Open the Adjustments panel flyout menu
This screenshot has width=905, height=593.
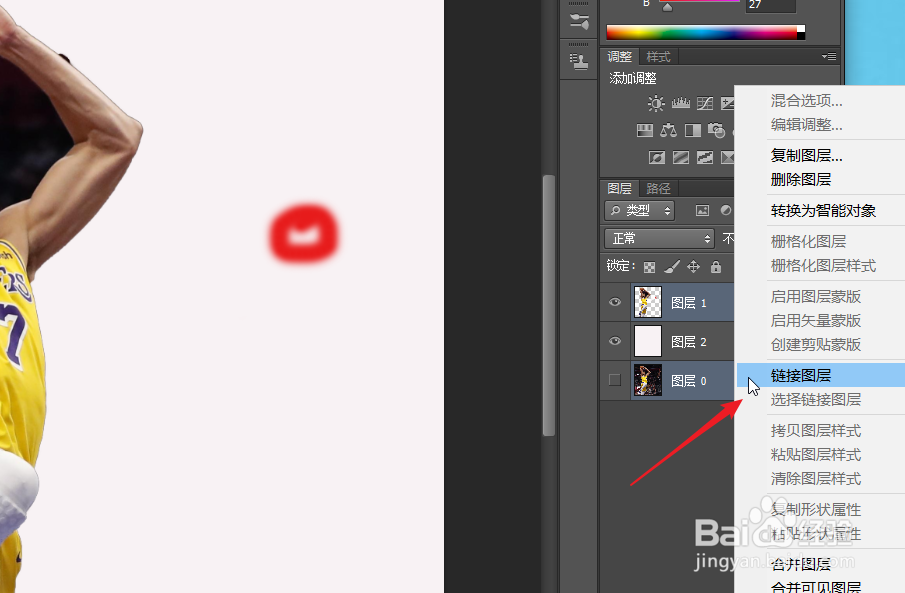[x=829, y=57]
